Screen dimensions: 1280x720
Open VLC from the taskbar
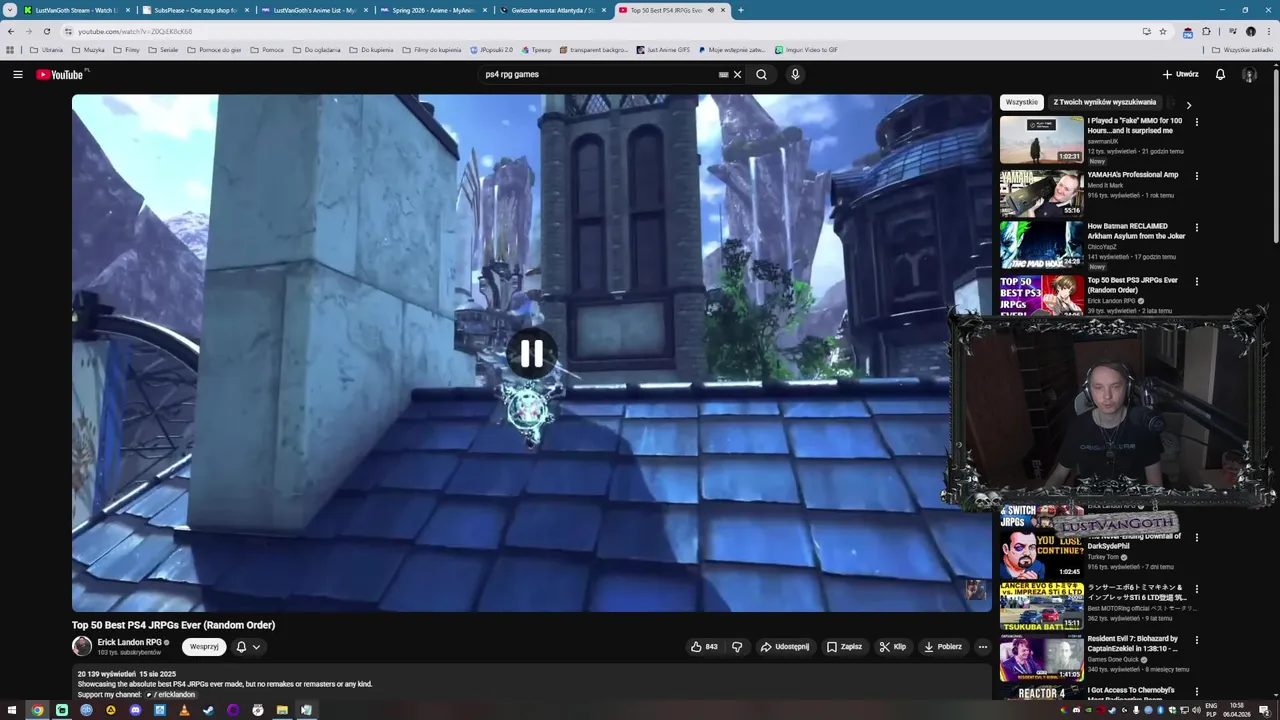tap(184, 710)
